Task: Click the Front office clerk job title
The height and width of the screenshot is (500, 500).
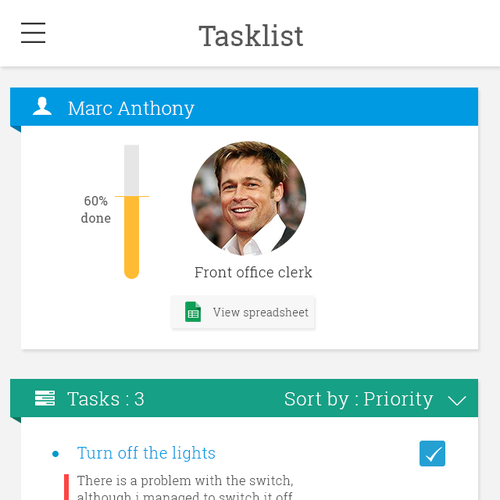Action: click(x=253, y=272)
